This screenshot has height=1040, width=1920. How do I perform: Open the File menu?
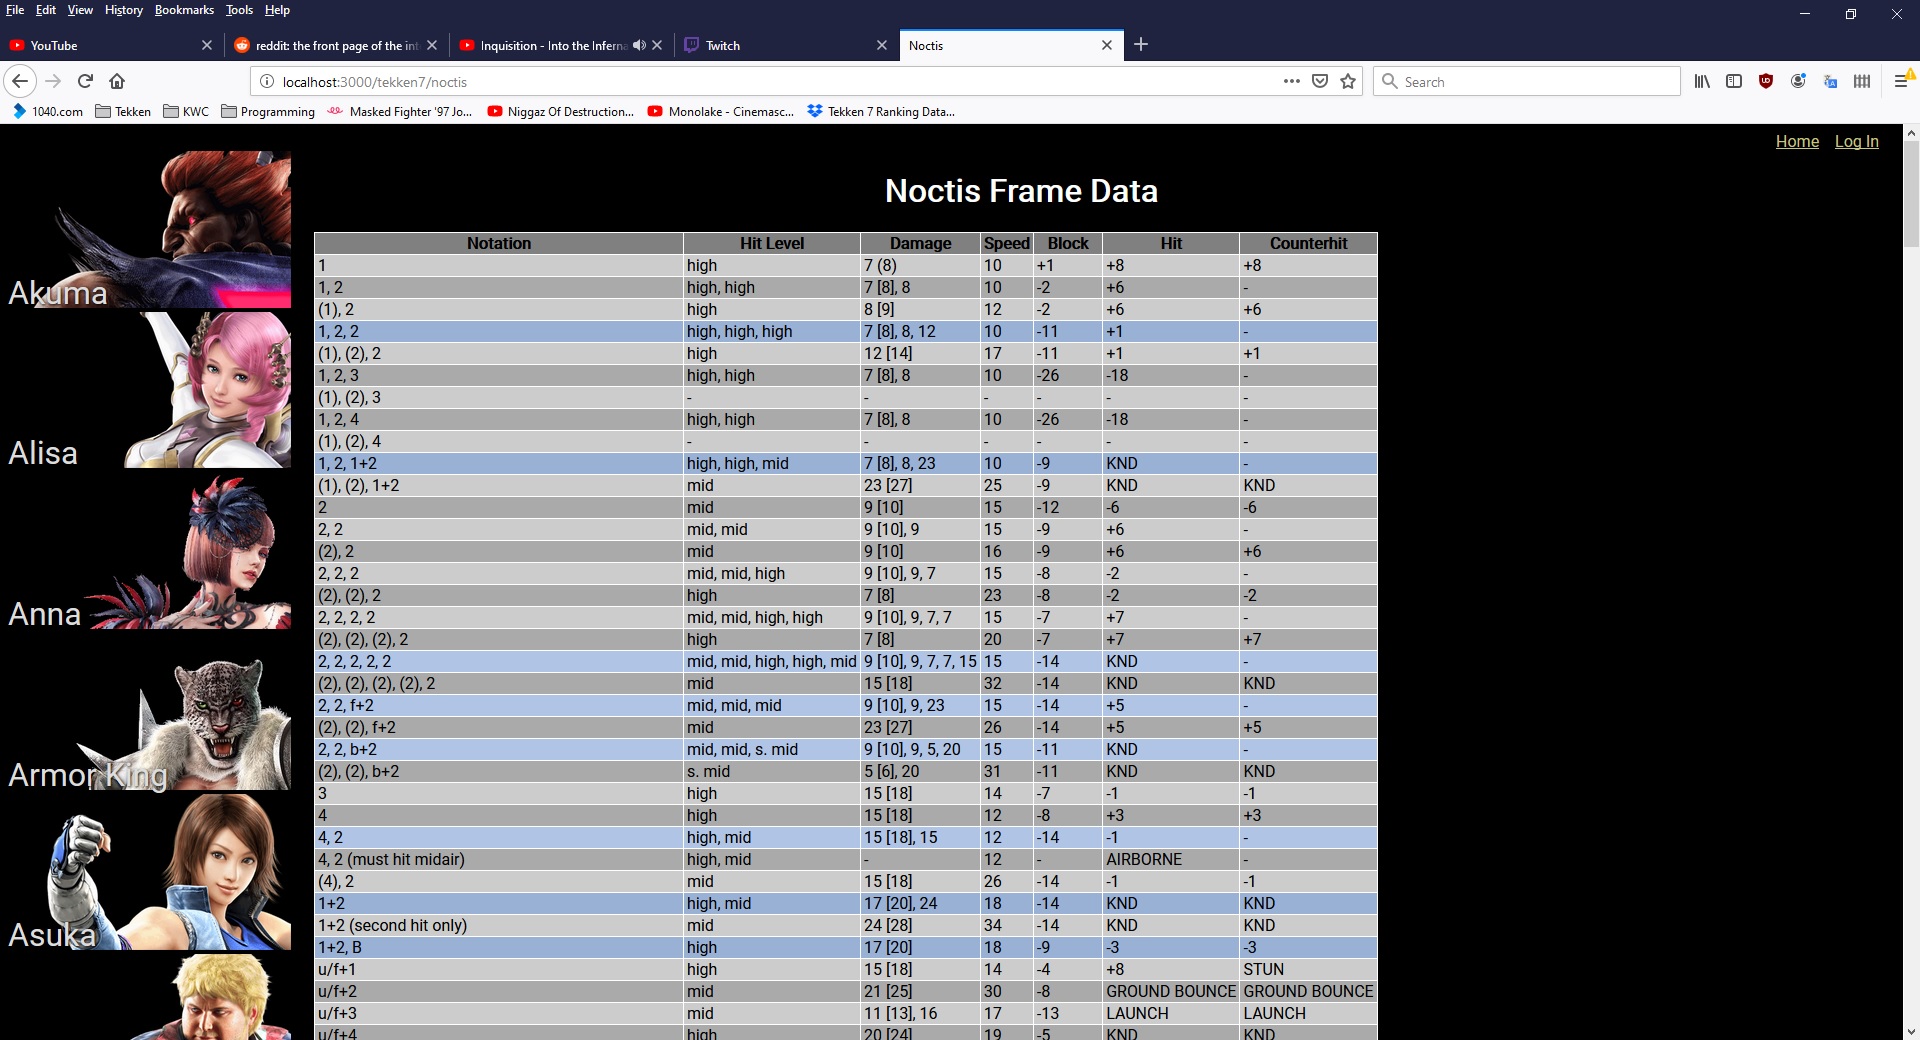(15, 10)
